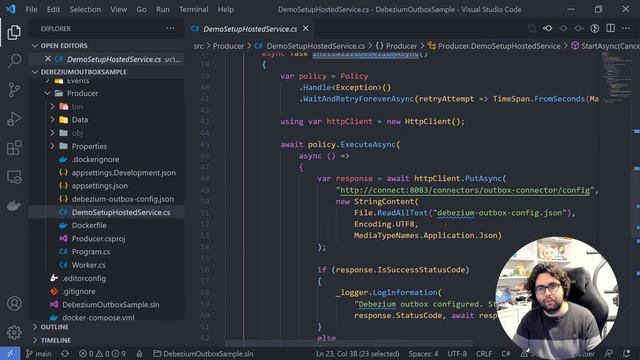640x360 pixels.
Task: Select language mode C# in status bar
Action: [x=506, y=353]
